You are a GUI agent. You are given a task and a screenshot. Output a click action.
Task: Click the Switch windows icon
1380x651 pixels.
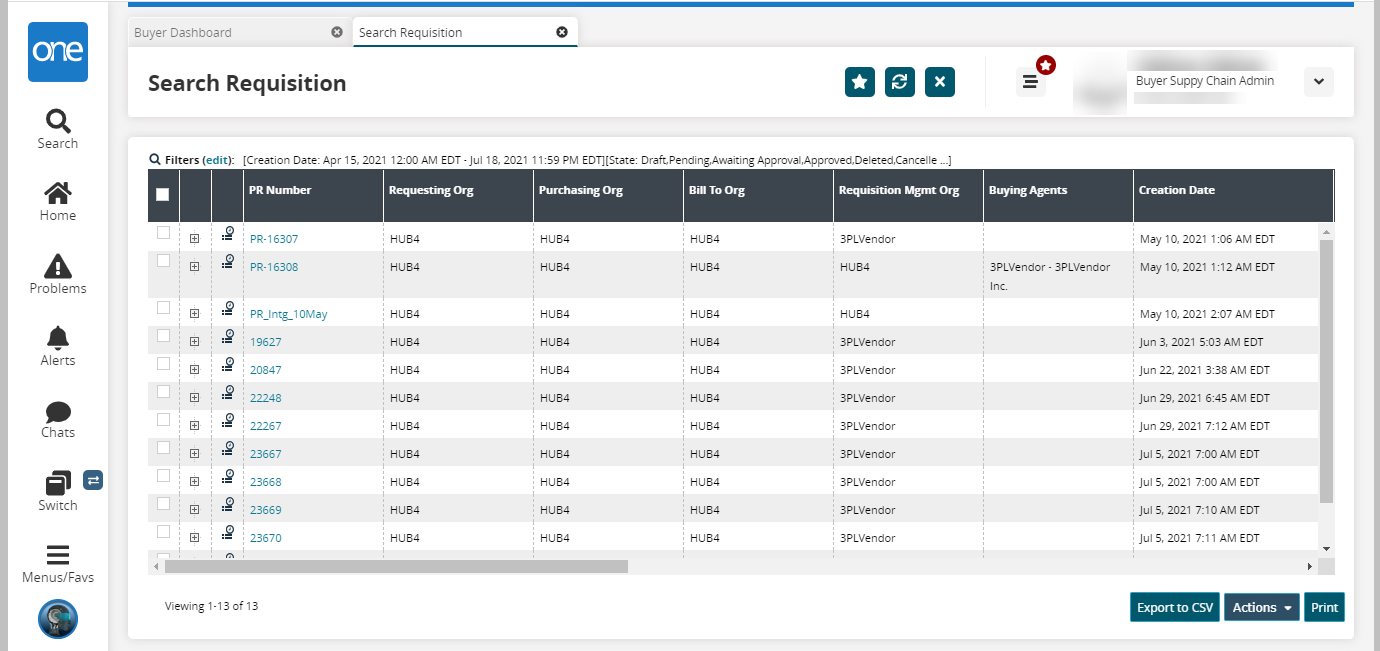(58, 484)
